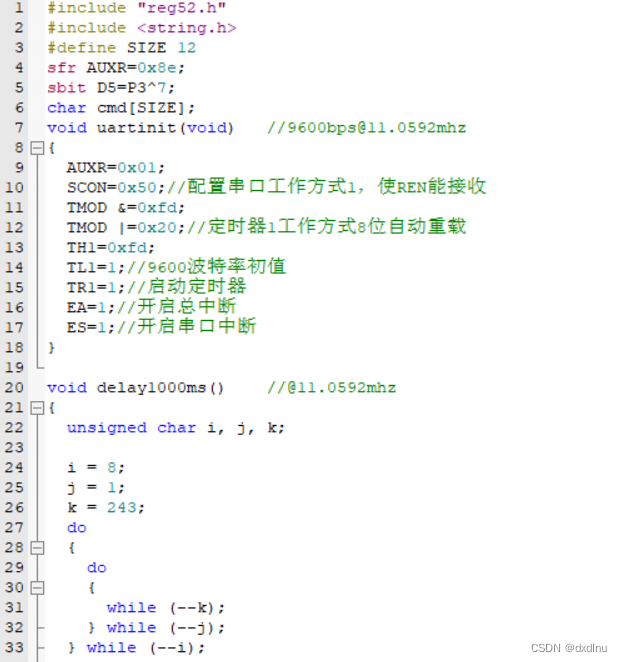Click line number 1 in the gutter
The height and width of the screenshot is (662, 622).
tap(19, 8)
